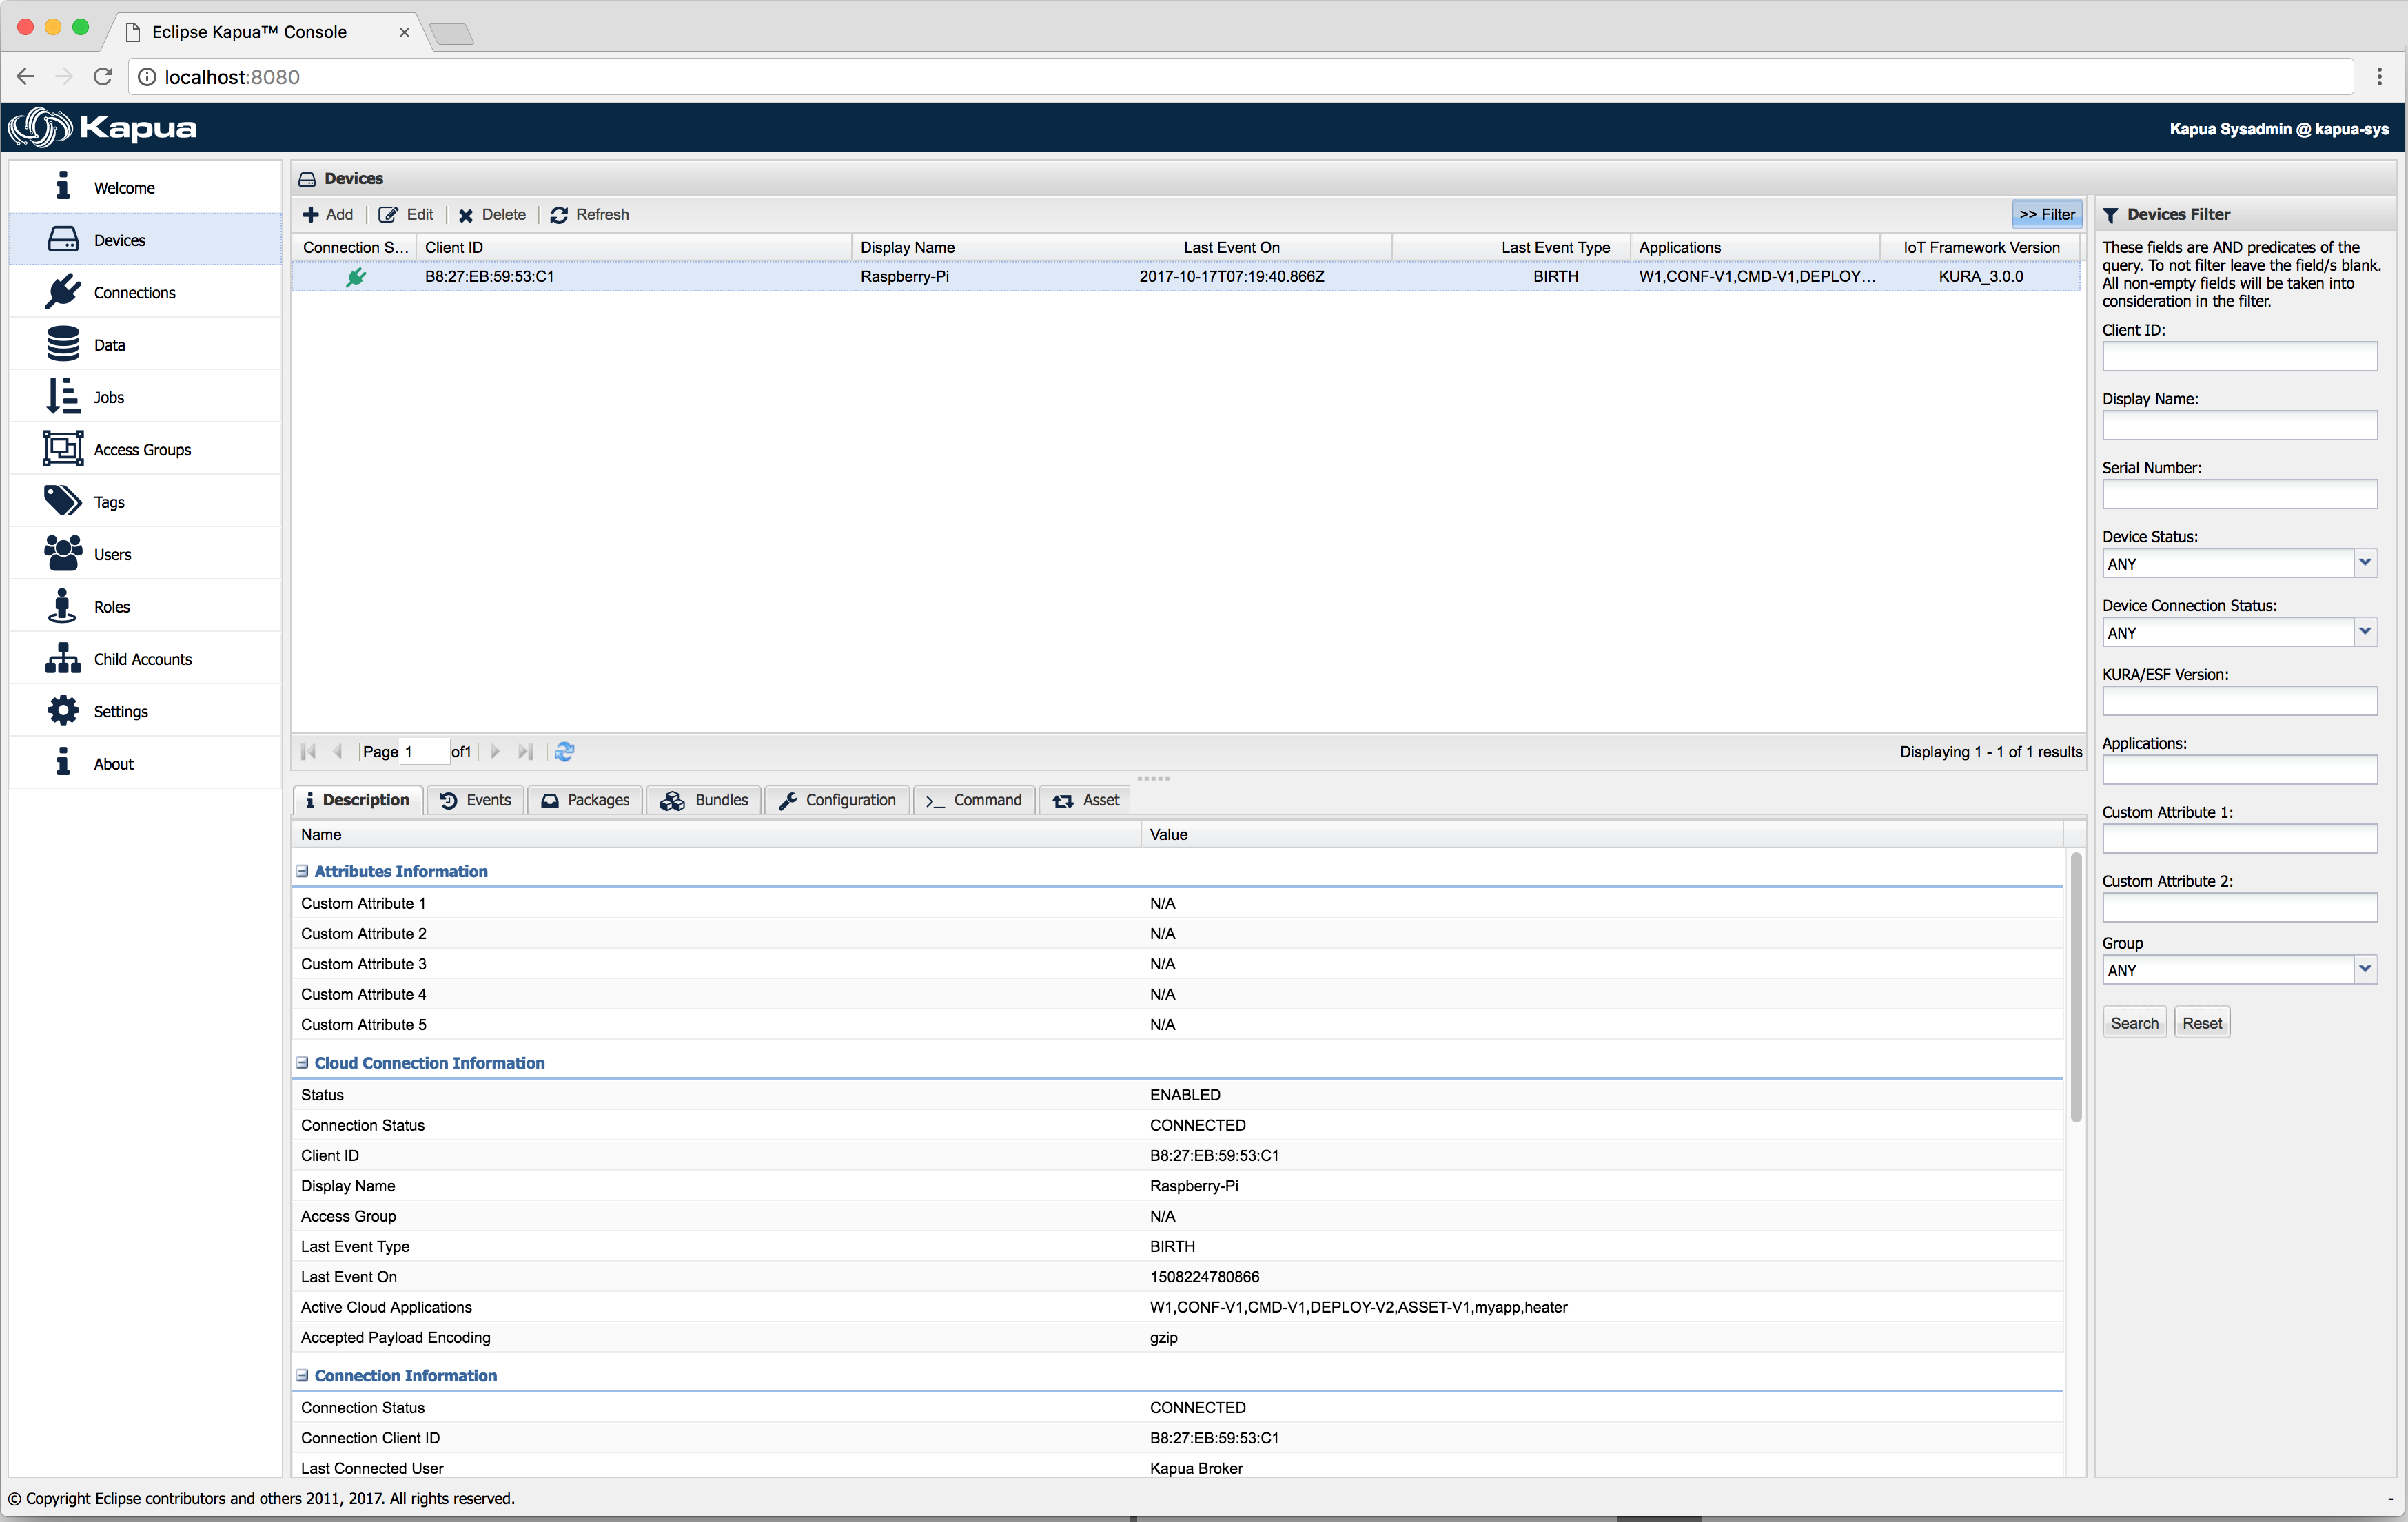
Task: Open the browser menu dots
Action: pyautogui.click(x=2380, y=77)
